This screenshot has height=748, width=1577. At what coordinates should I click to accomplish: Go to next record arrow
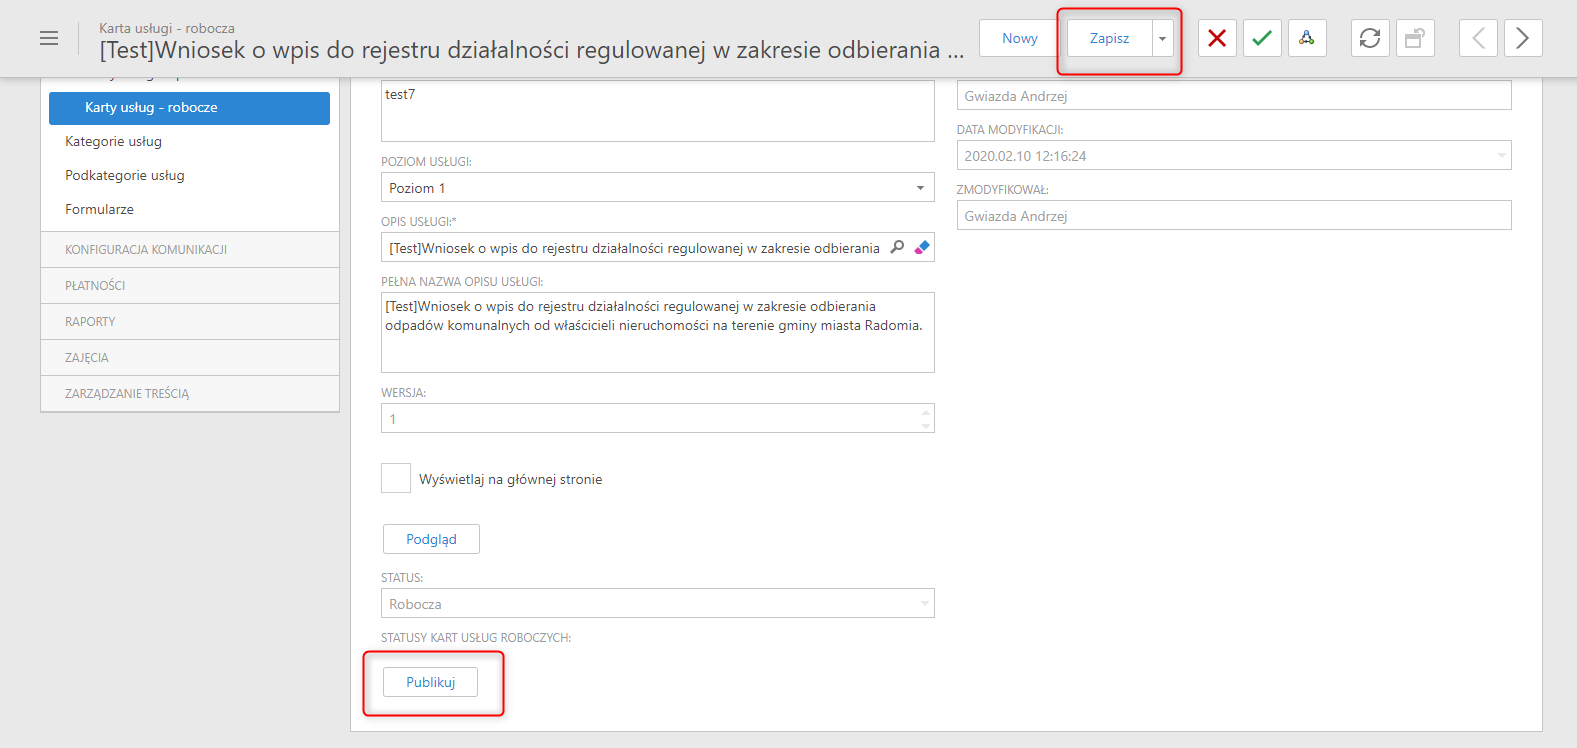click(1523, 38)
